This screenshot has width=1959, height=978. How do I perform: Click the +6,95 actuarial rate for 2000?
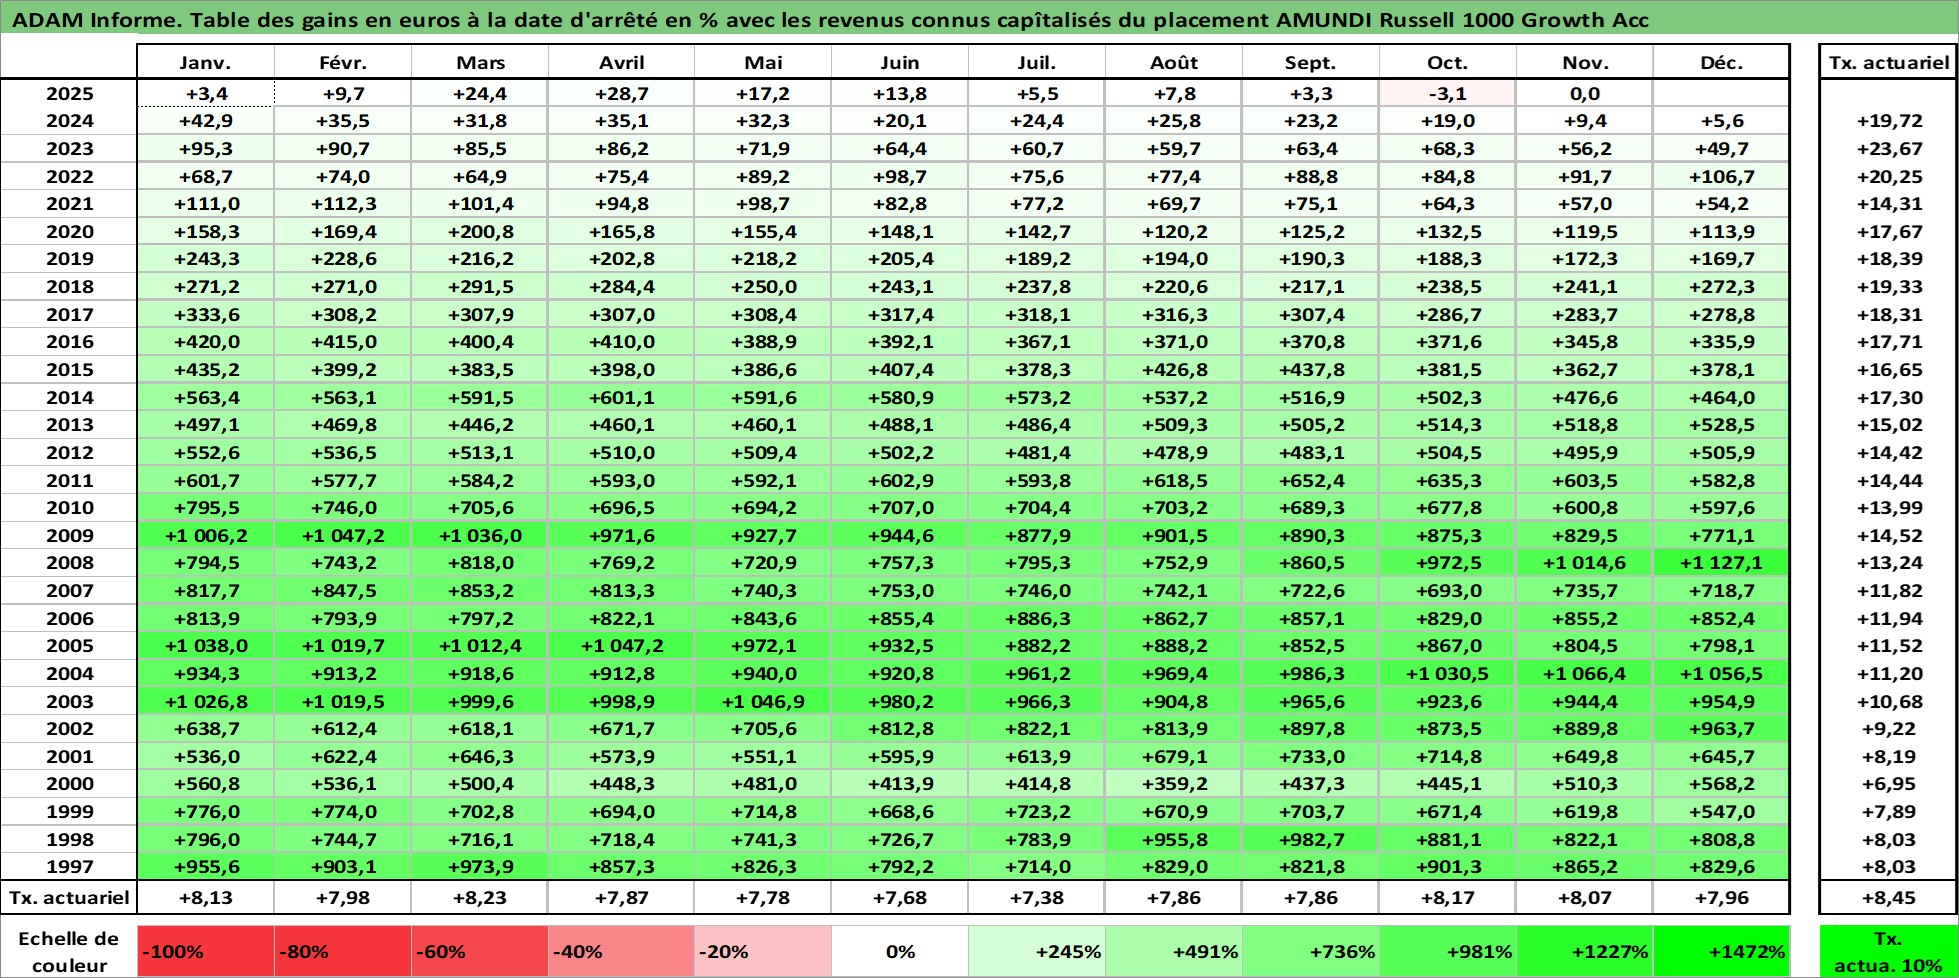[1888, 784]
